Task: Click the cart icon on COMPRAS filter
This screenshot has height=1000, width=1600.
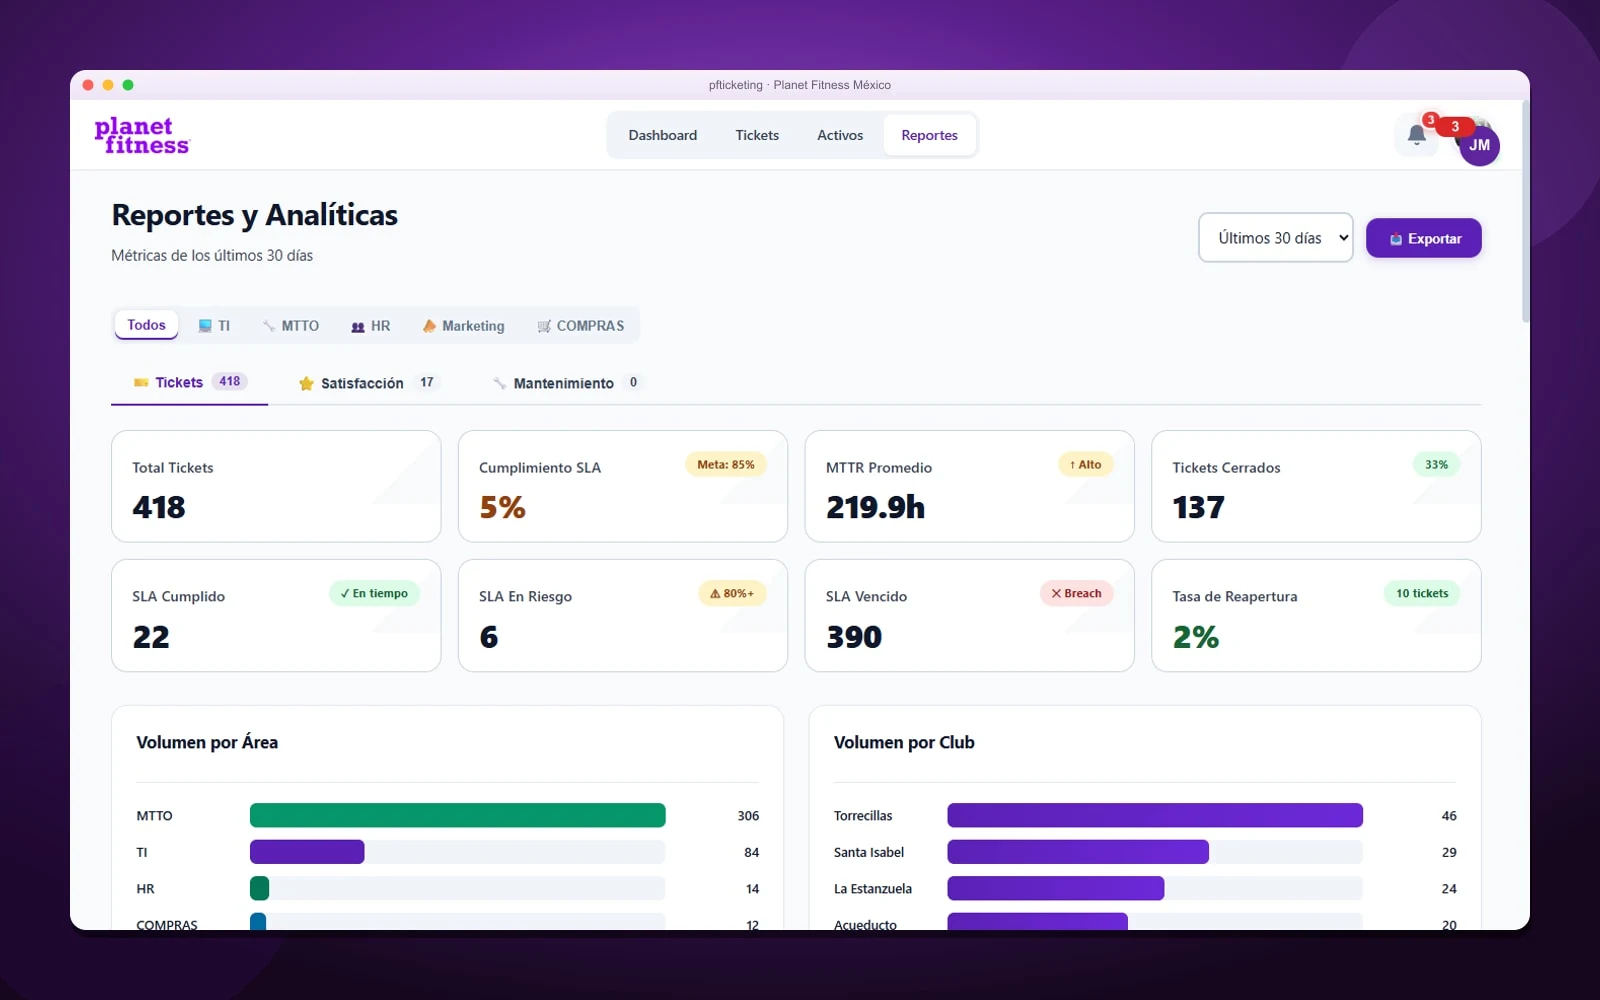Action: [x=544, y=326]
